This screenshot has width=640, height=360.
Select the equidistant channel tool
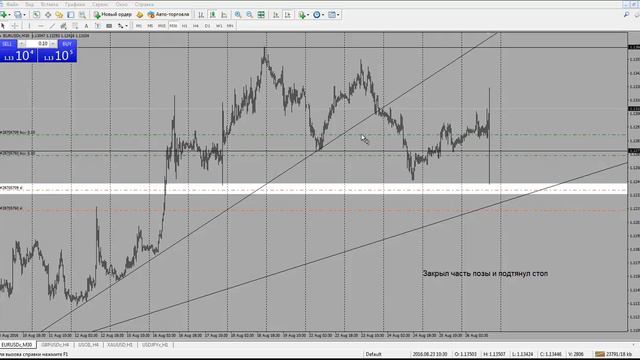(63, 26)
